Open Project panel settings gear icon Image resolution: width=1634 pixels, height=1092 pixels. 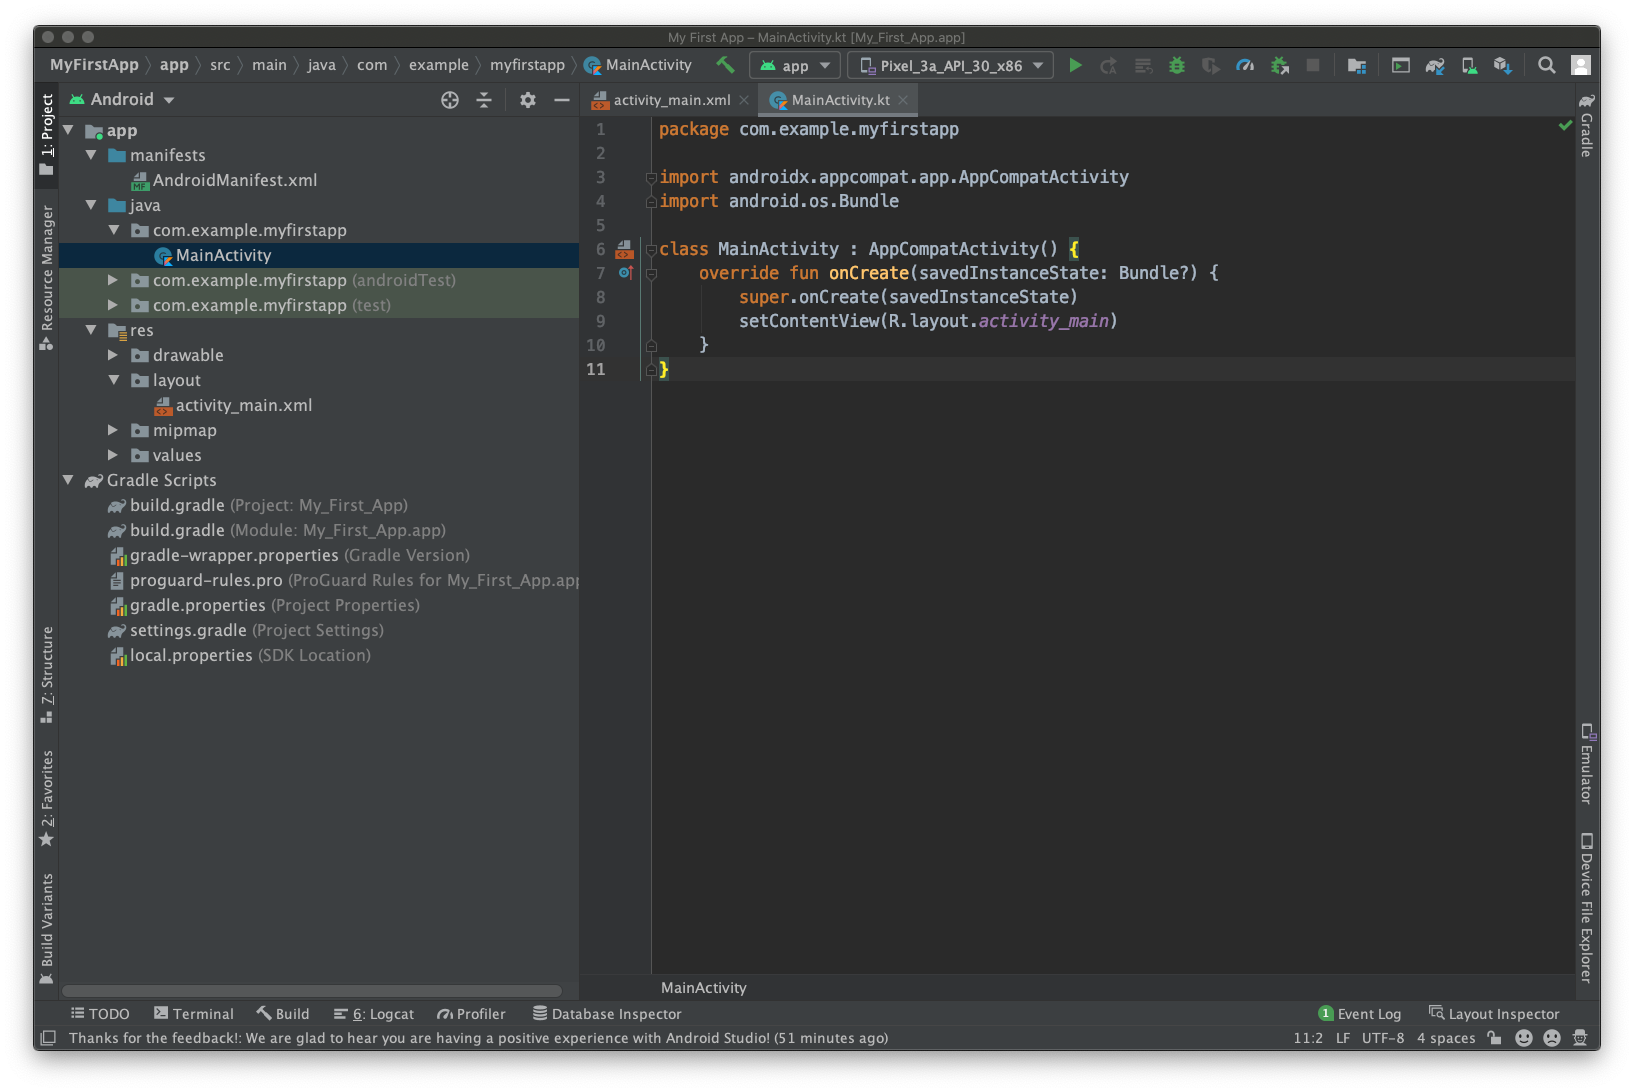click(527, 100)
